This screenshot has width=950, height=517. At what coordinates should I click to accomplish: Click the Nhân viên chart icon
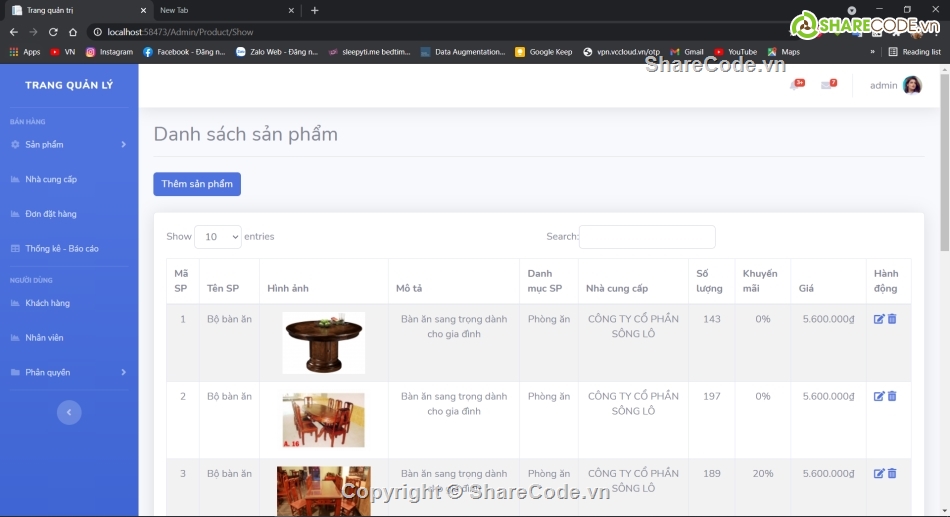pos(15,338)
